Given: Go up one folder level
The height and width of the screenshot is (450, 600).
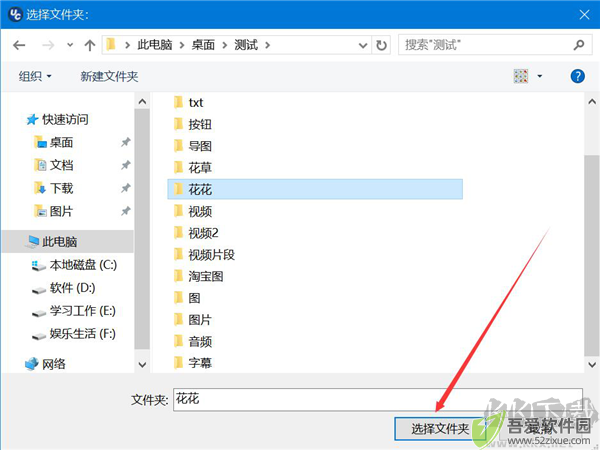Looking at the screenshot, I should click(90, 46).
